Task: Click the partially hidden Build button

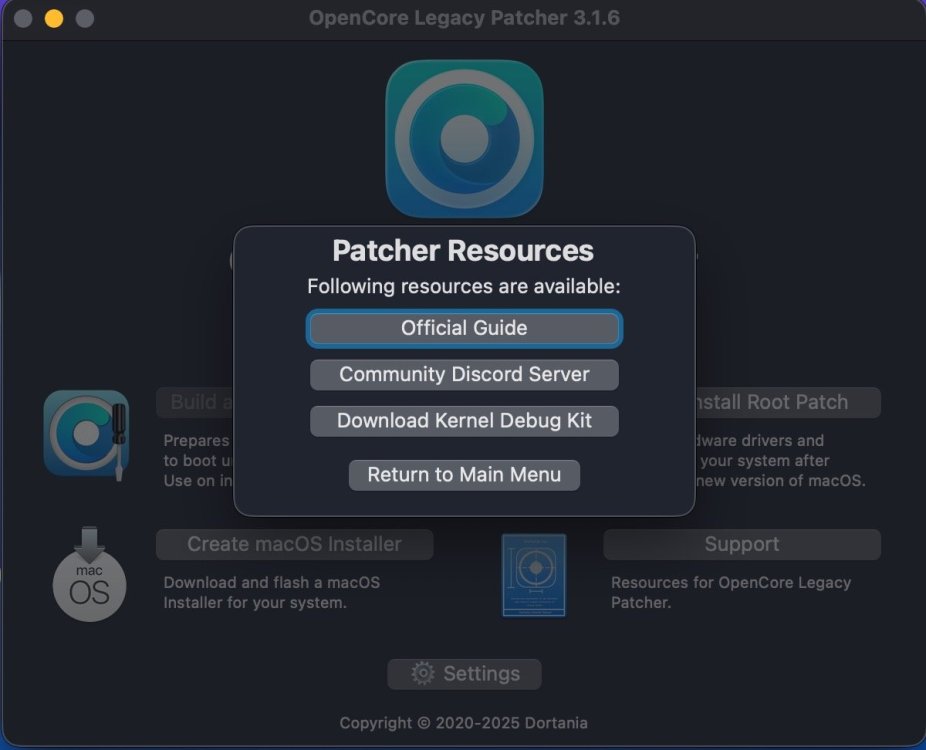Action: tap(195, 402)
